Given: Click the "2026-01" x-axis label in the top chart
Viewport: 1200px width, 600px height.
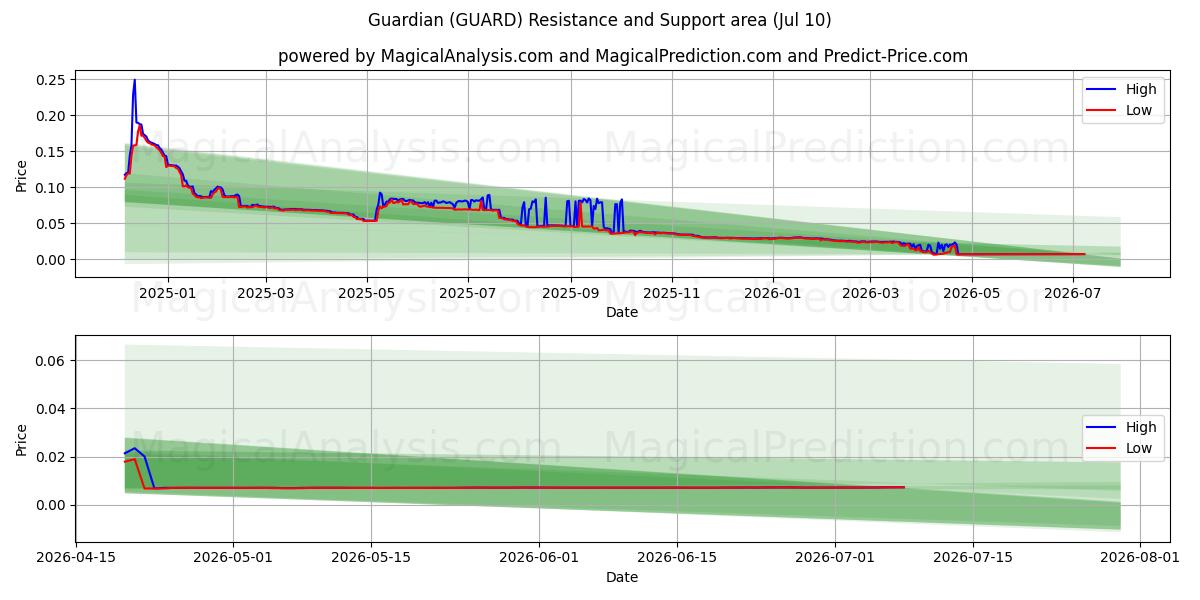Looking at the screenshot, I should click(773, 294).
